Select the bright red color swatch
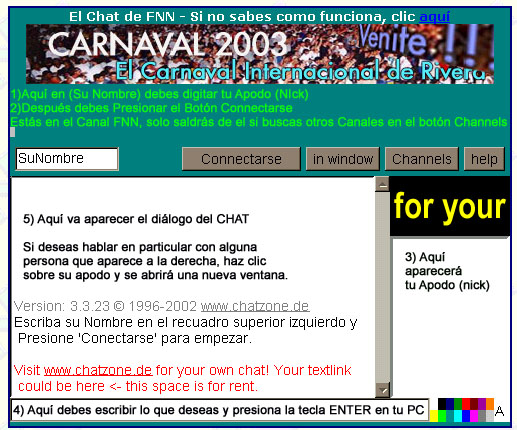This screenshot has width=517, height=430. tap(466, 404)
